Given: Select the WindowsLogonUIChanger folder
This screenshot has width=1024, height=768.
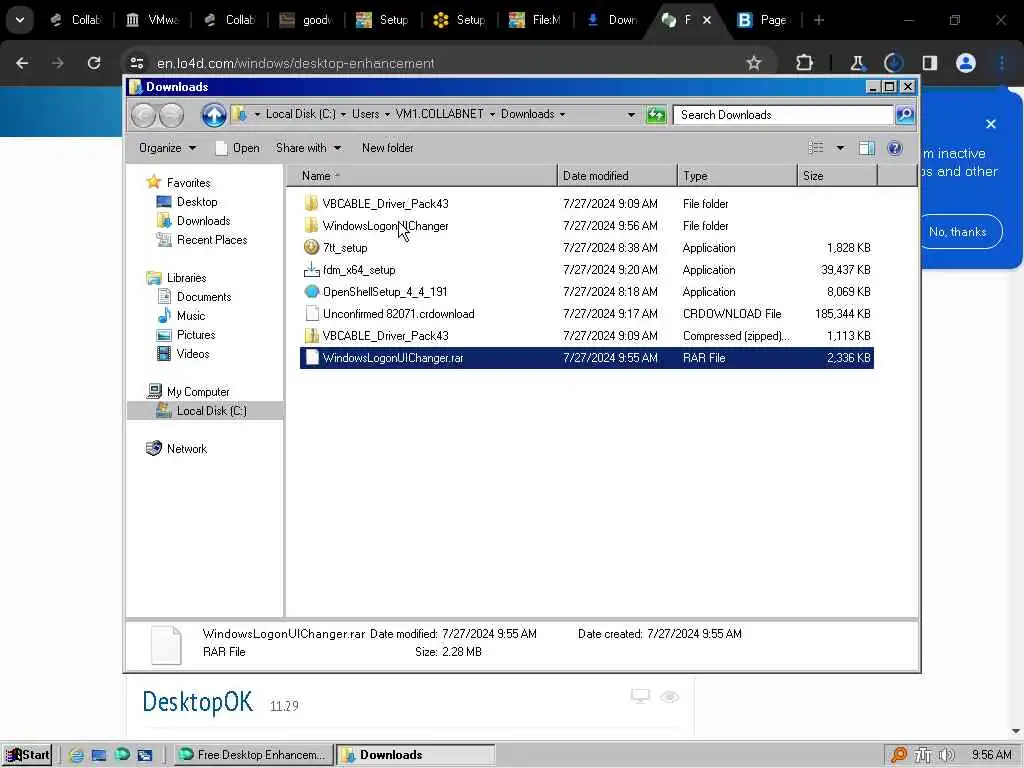Looking at the screenshot, I should (x=586, y=226).
